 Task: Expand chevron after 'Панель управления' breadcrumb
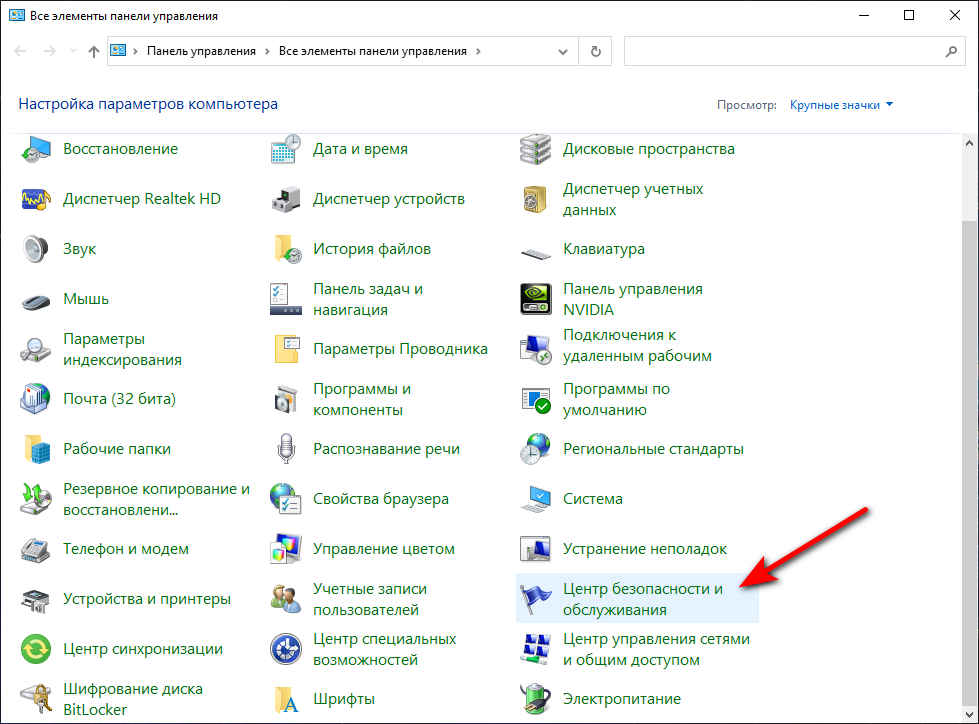click(267, 51)
